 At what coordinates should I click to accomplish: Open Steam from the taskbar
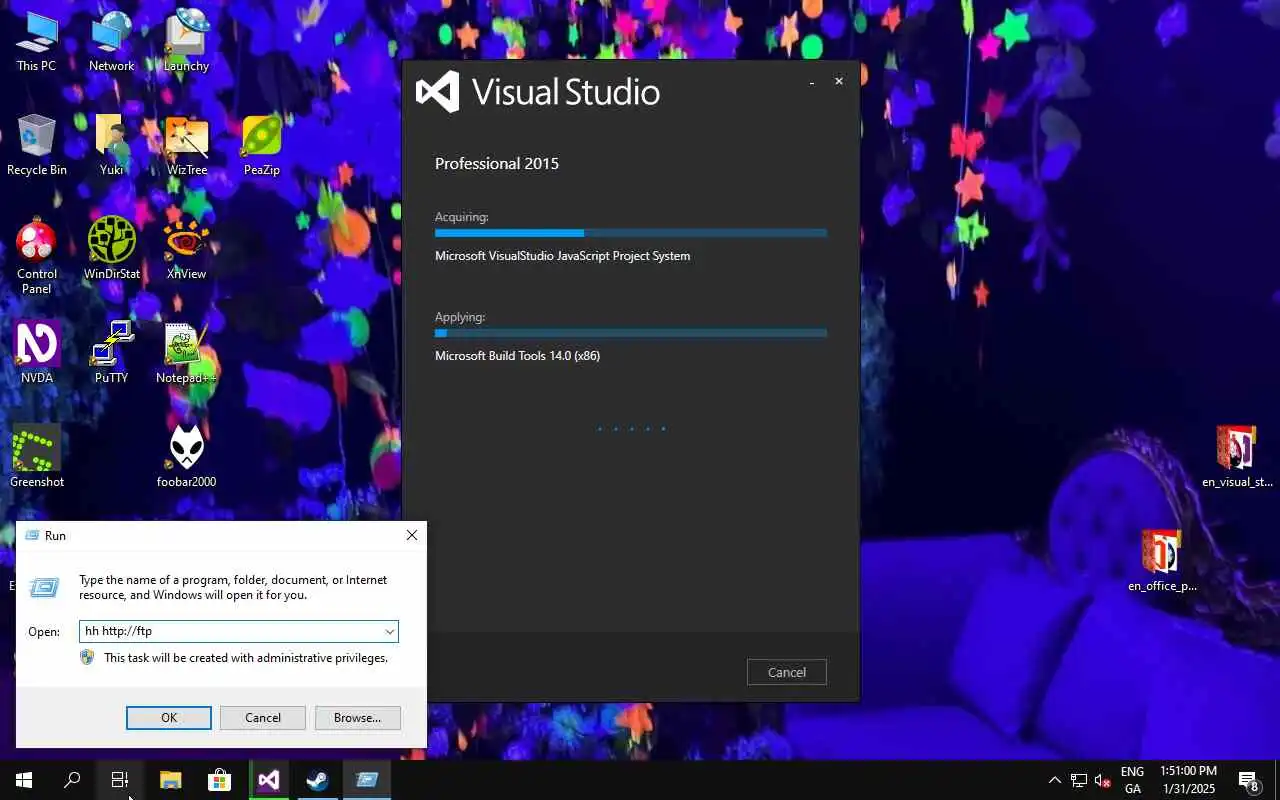click(x=317, y=780)
